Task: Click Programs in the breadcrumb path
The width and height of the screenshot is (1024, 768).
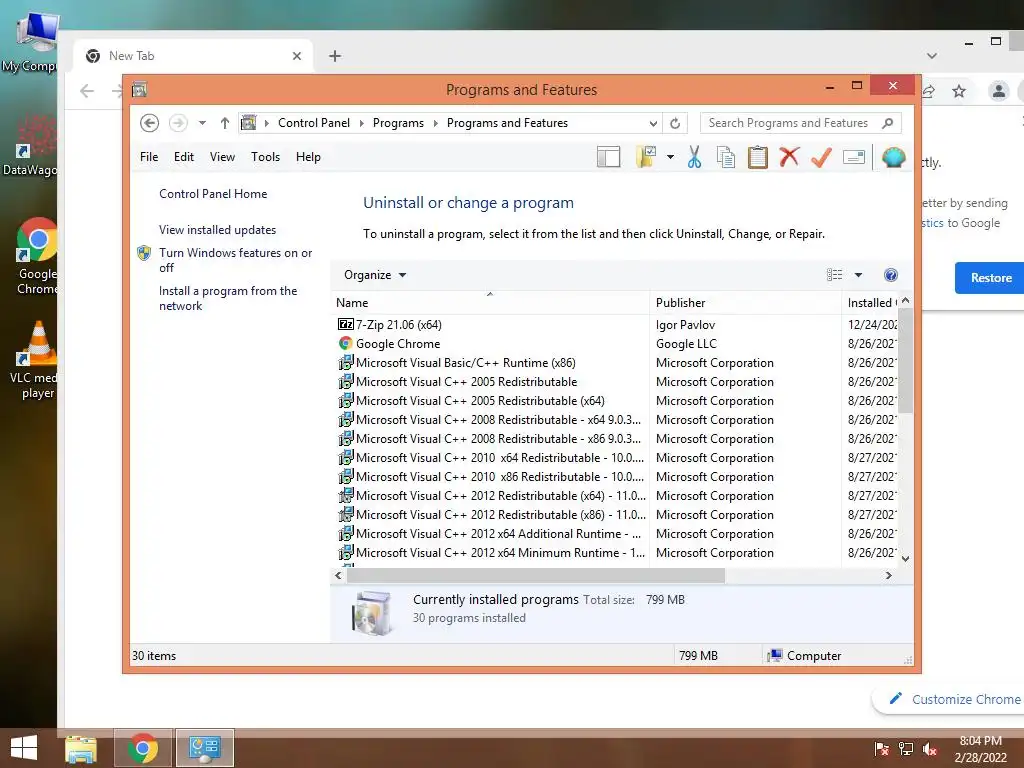Action: [398, 123]
